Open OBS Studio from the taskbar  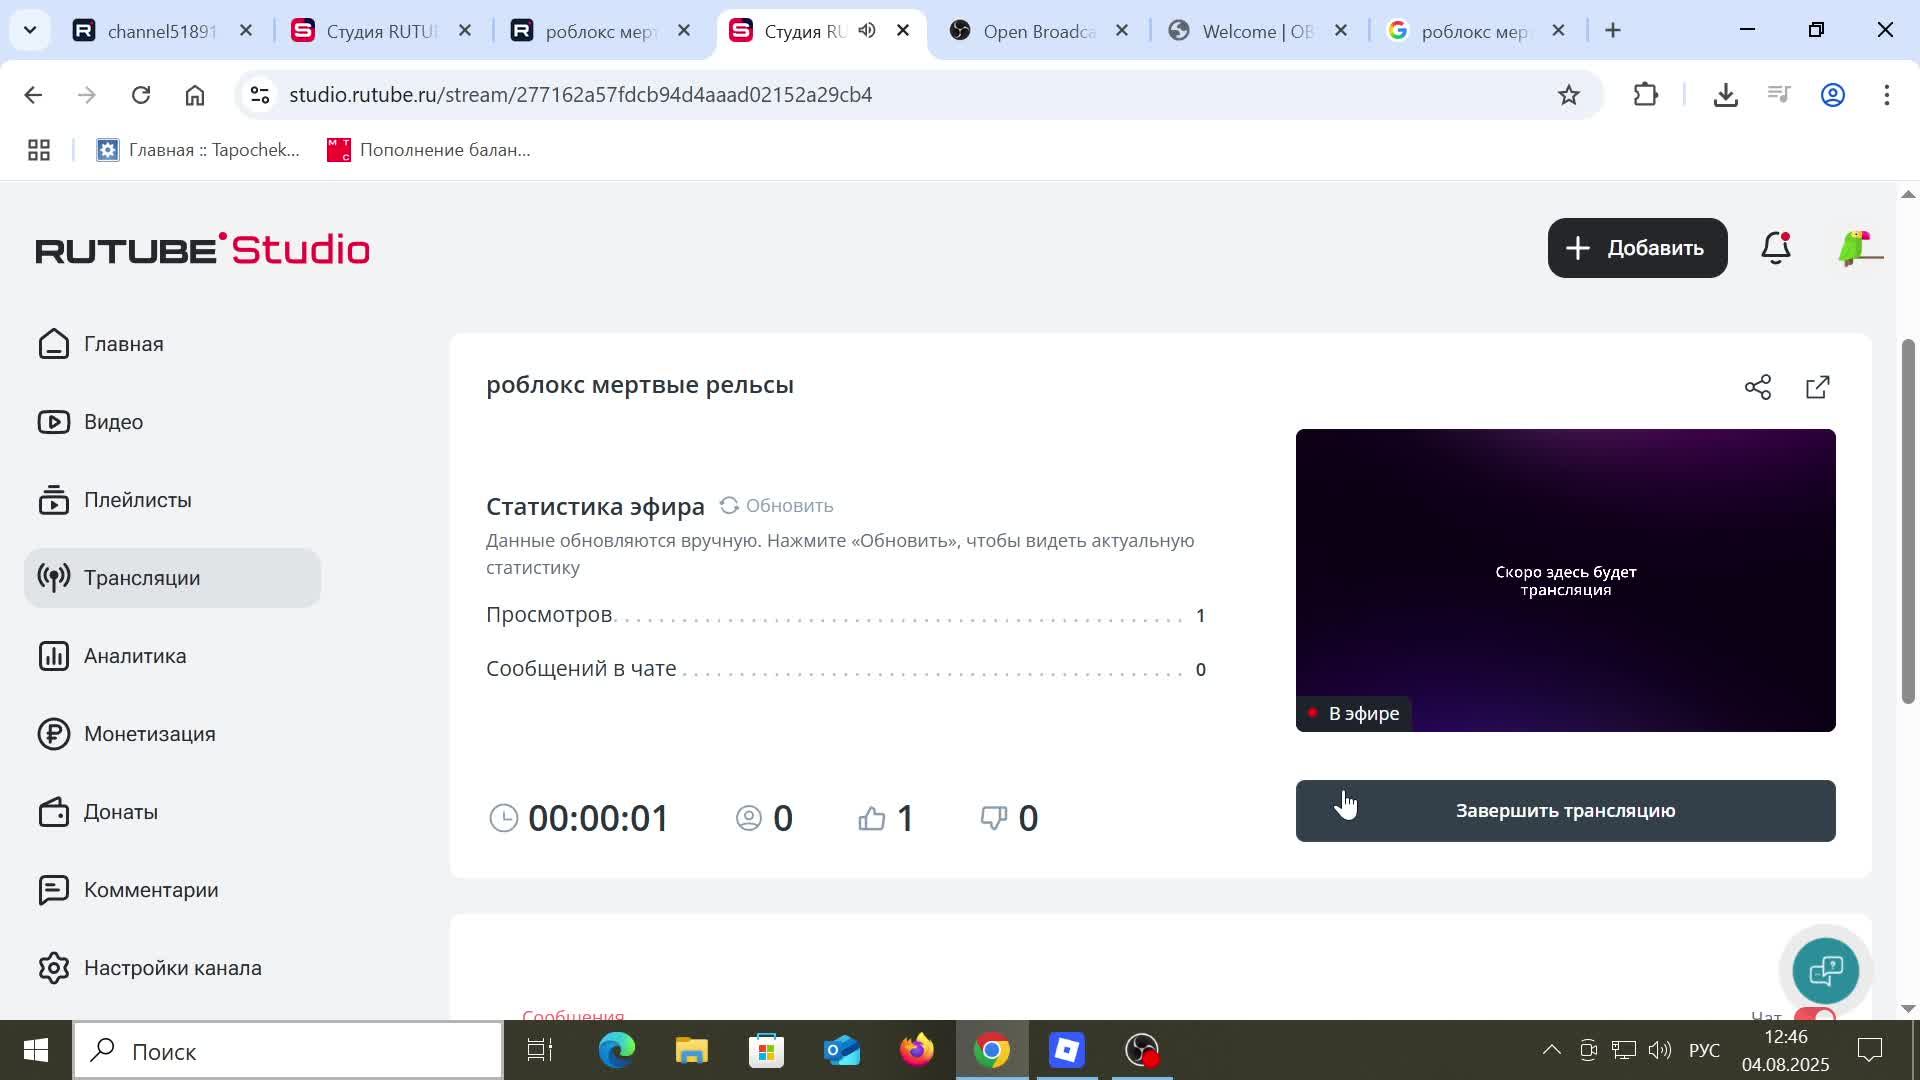click(x=1143, y=1050)
